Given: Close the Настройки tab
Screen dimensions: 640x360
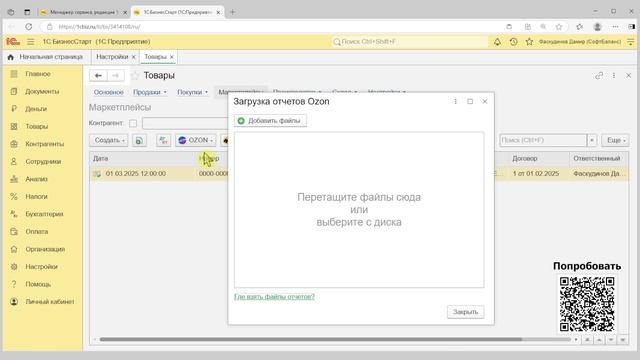Looking at the screenshot, I should [133, 57].
